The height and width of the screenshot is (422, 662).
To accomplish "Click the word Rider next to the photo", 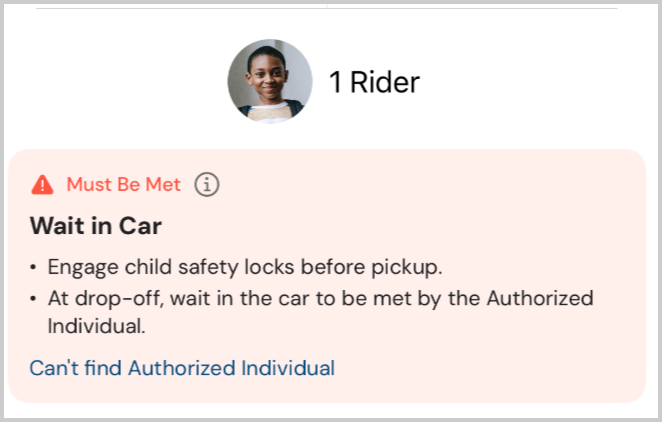I will (385, 82).
